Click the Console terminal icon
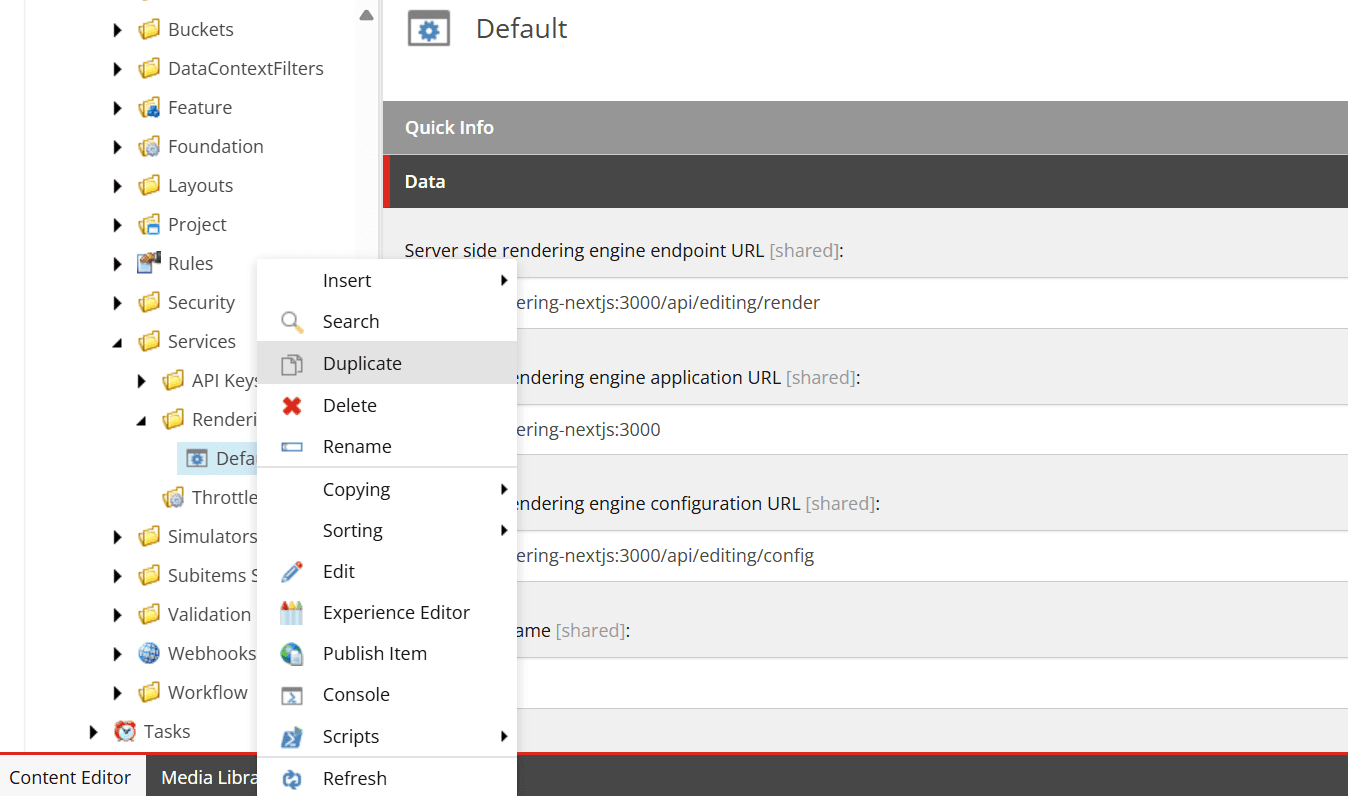 [x=291, y=695]
